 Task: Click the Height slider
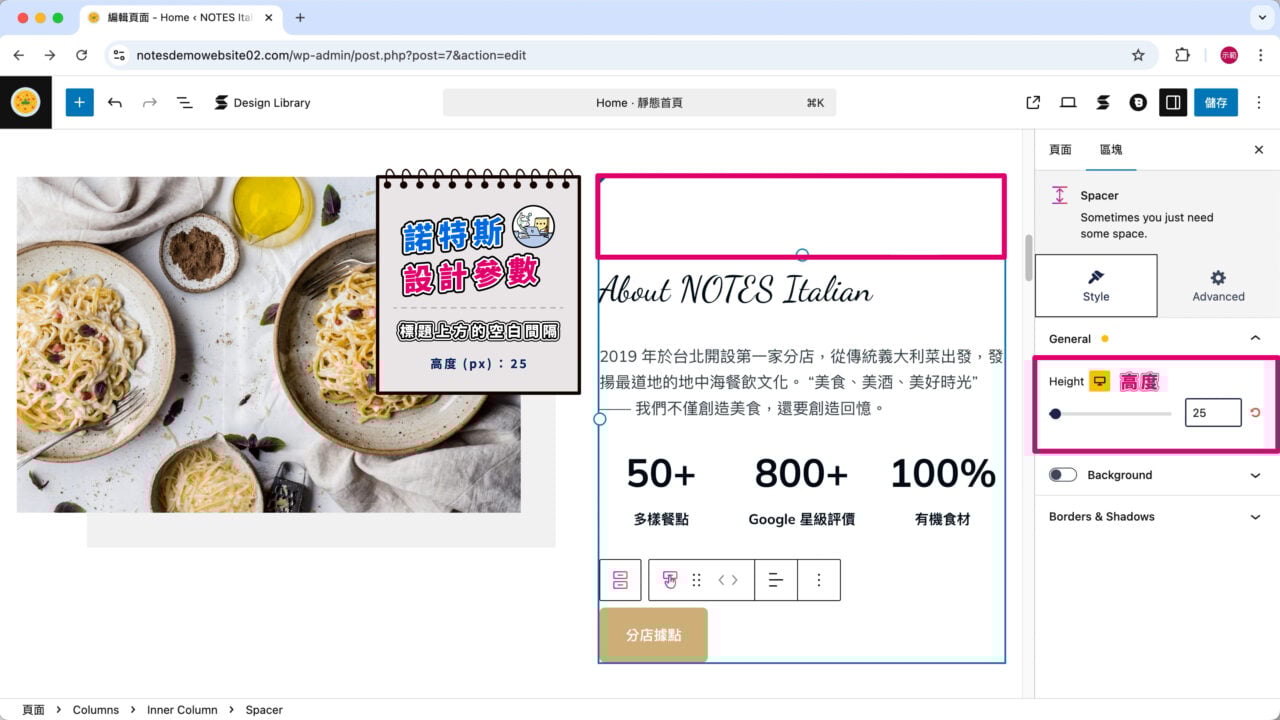coord(1110,413)
